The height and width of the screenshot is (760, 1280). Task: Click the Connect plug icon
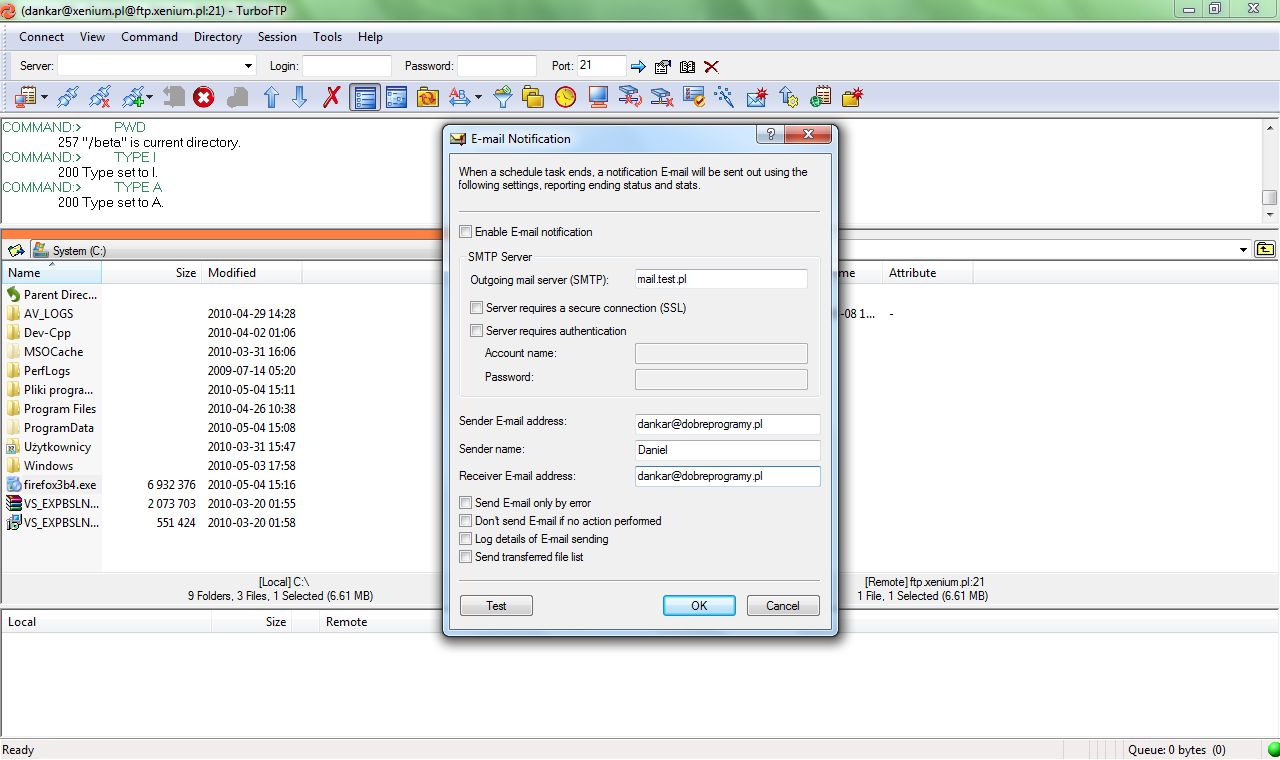pyautogui.click(x=67, y=97)
